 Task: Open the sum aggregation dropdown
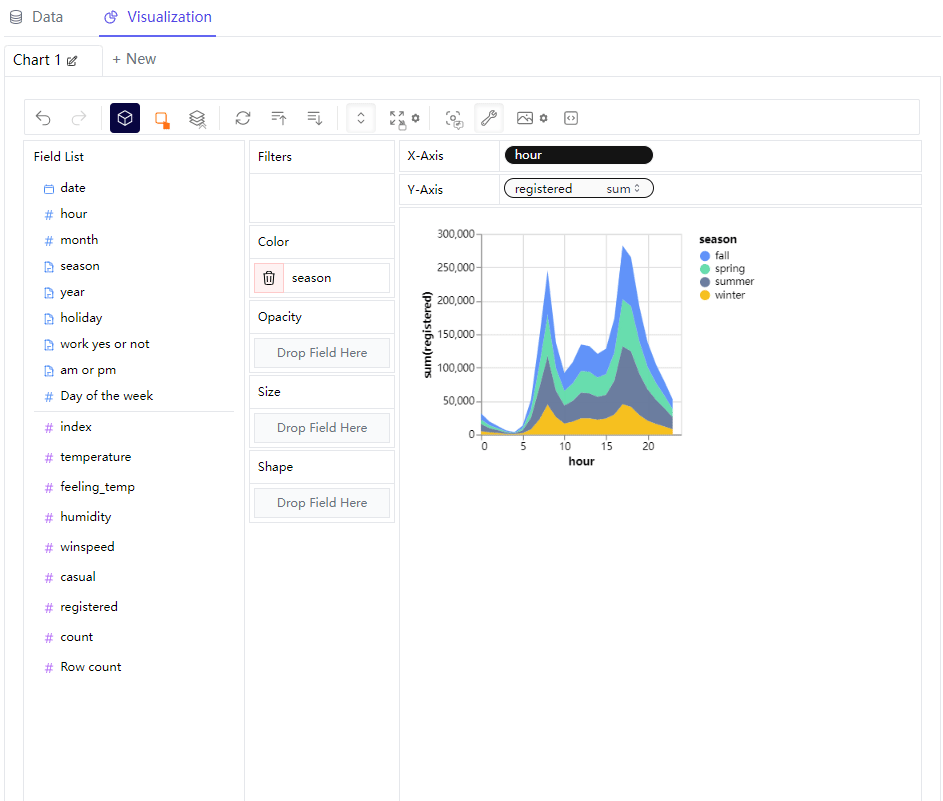click(x=624, y=189)
